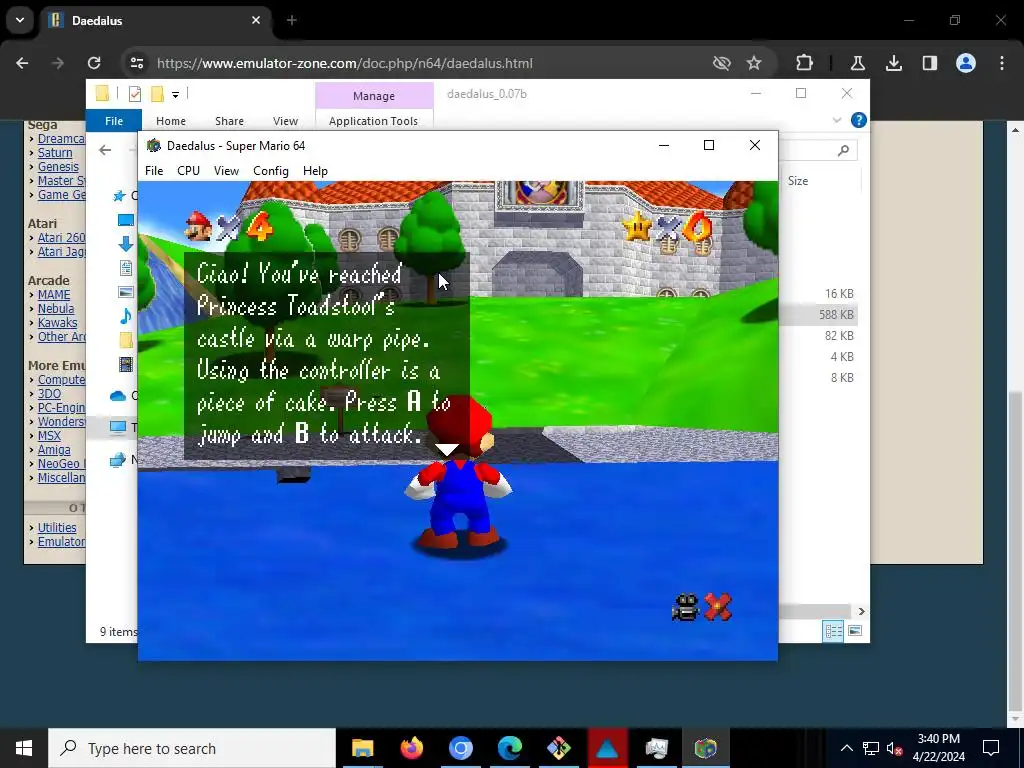This screenshot has width=1024, height=768.
Task: Click the Windows Start button
Action: 24,748
